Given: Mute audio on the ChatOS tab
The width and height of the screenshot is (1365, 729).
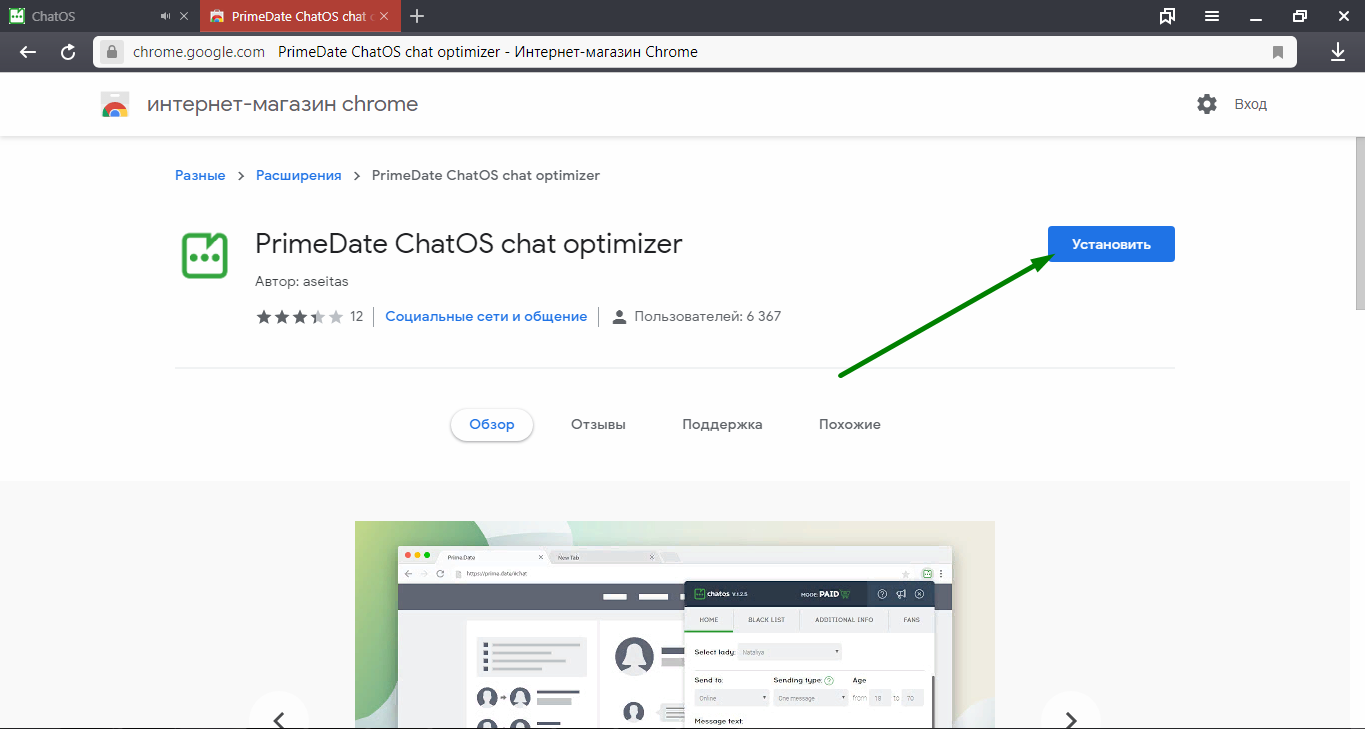Looking at the screenshot, I should pos(166,16).
